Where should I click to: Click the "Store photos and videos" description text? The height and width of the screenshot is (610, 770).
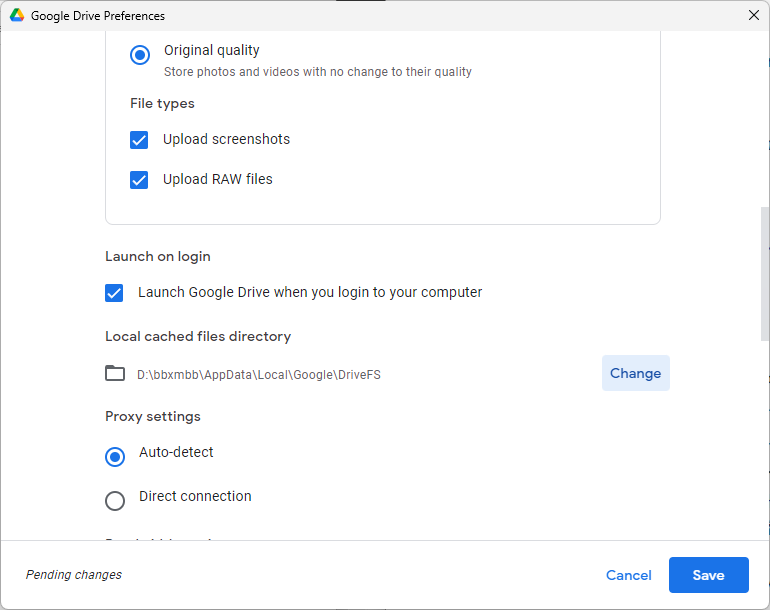pos(317,72)
